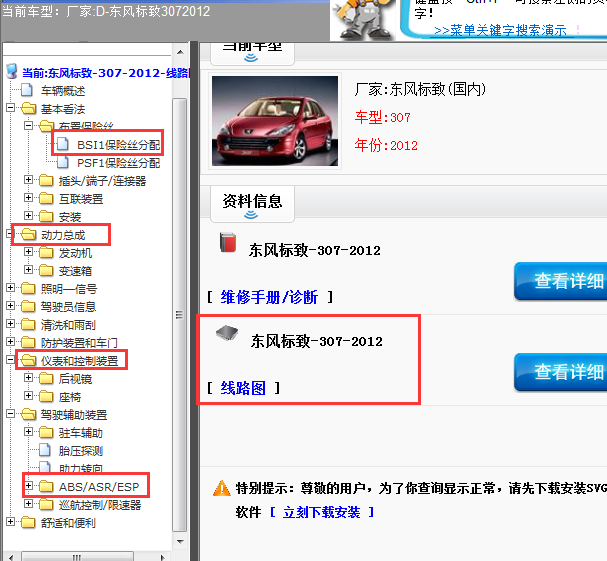The image size is (607, 561).
Task: Click the folder icon next to 巡航控制/限速器
Action: click(46, 504)
